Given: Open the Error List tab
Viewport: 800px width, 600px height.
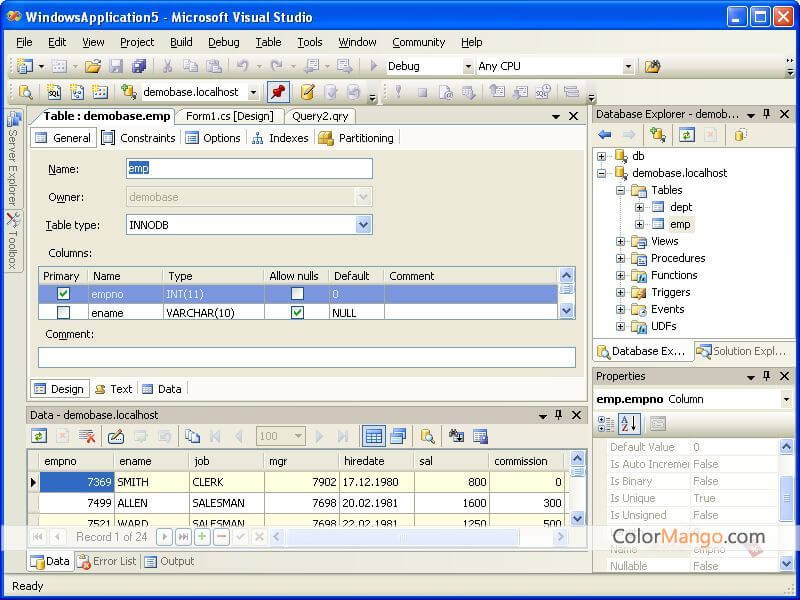Looking at the screenshot, I should (x=107, y=561).
